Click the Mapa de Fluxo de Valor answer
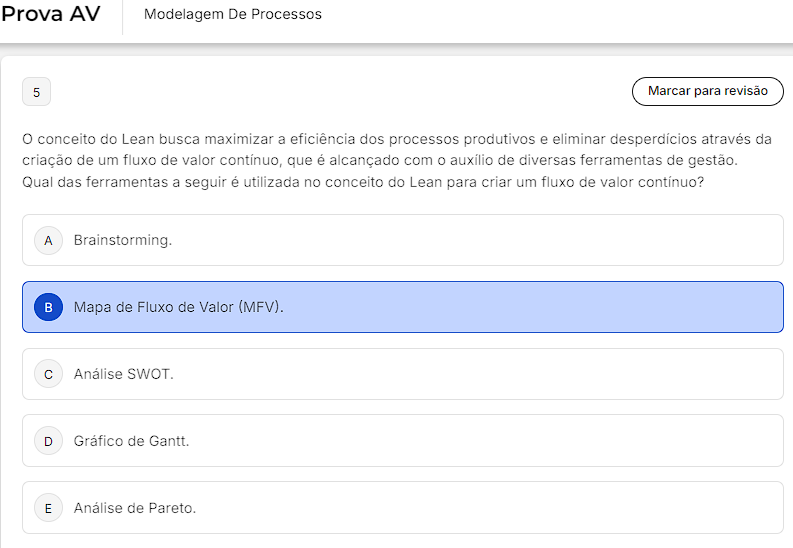The height and width of the screenshot is (548, 793). 179,307
